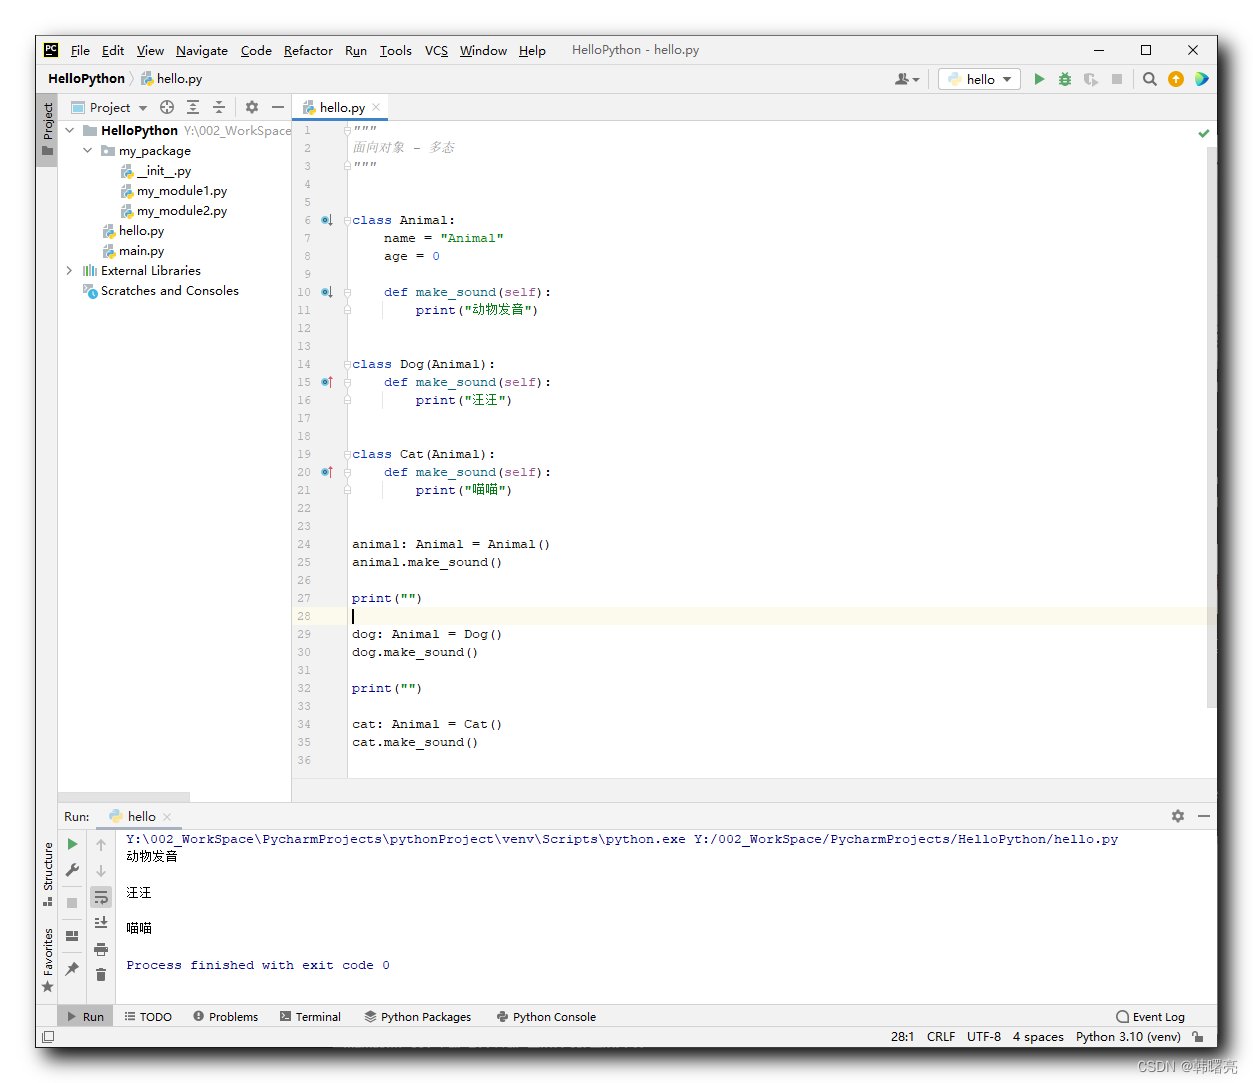Run the hello configuration with the green play icon
Image resolution: width=1253 pixels, height=1083 pixels.
pos(1039,79)
